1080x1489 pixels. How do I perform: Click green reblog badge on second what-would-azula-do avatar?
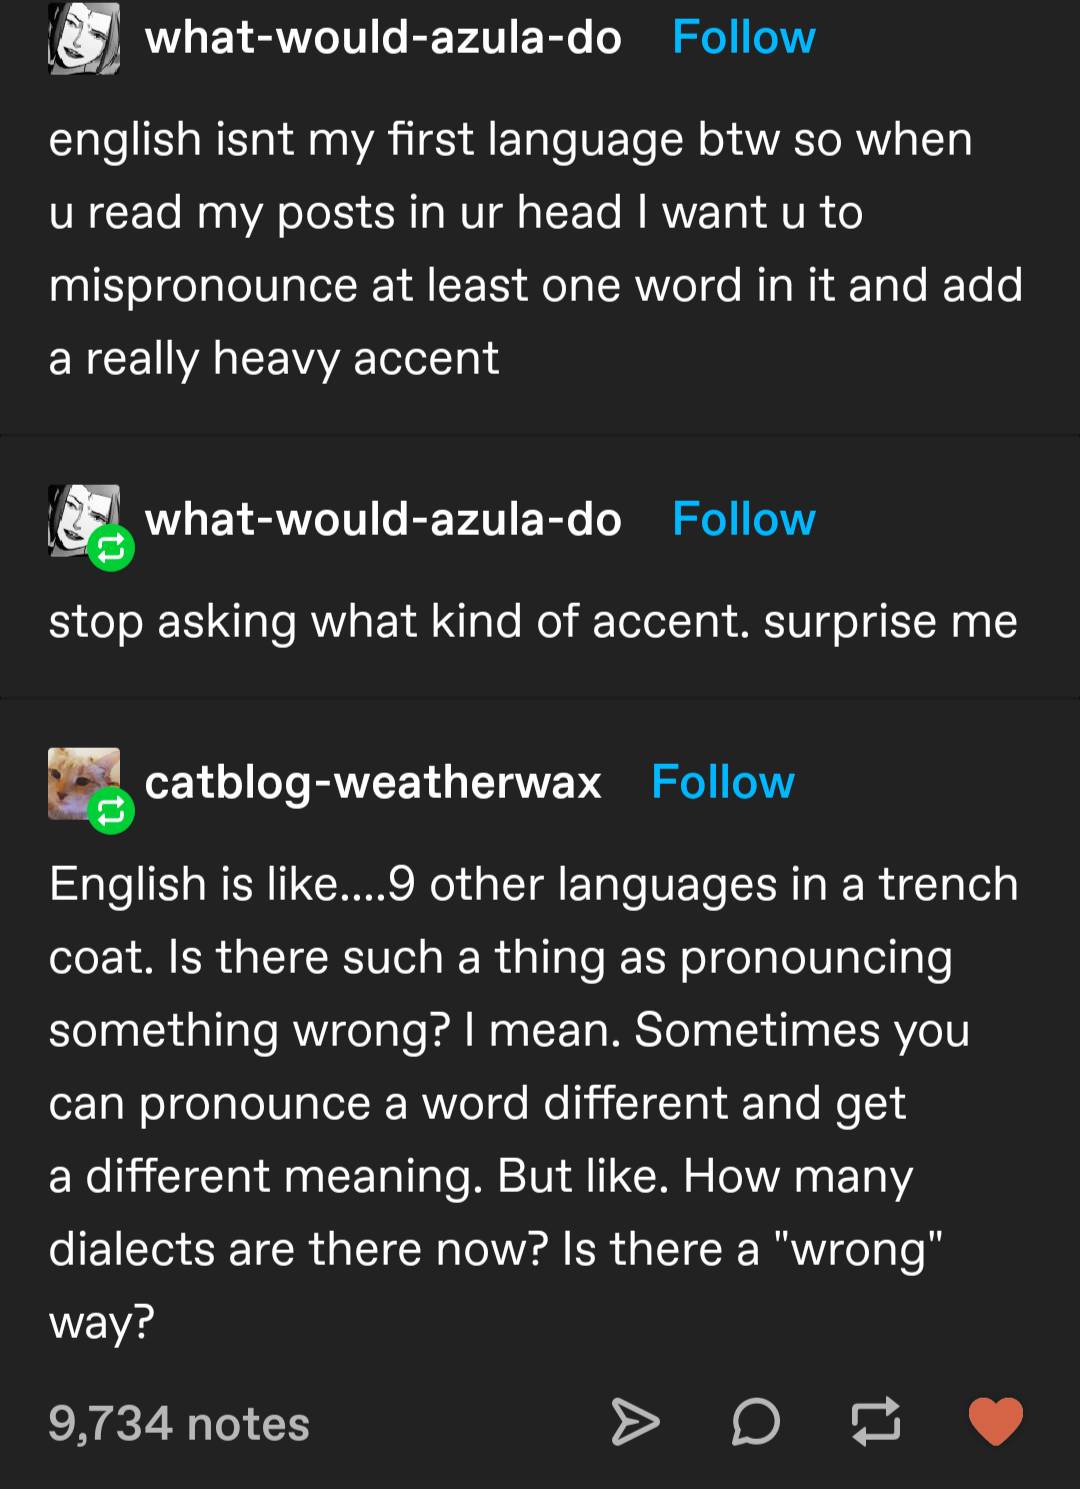(x=111, y=548)
